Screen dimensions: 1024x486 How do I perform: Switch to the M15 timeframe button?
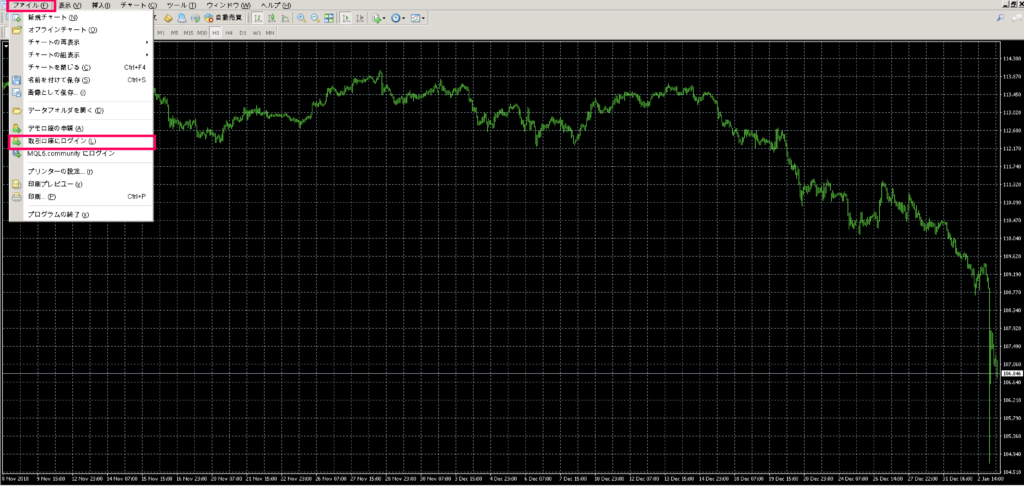click(188, 32)
